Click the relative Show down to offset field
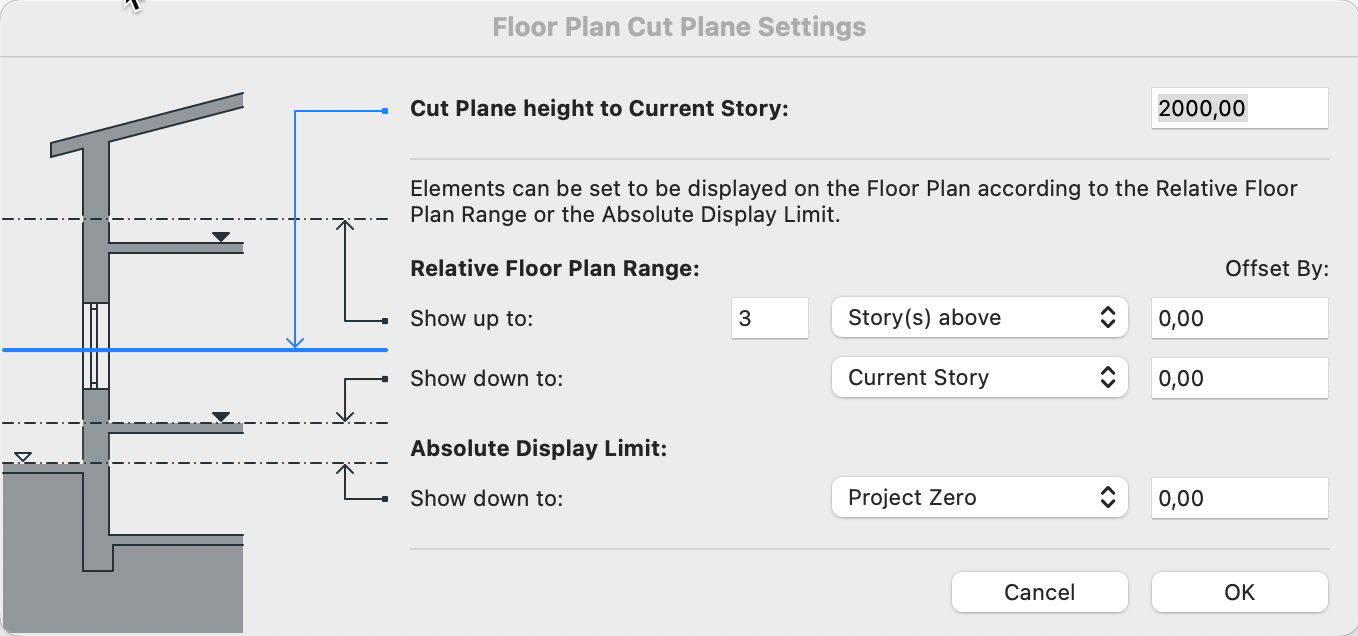1358x636 pixels. [1240, 378]
